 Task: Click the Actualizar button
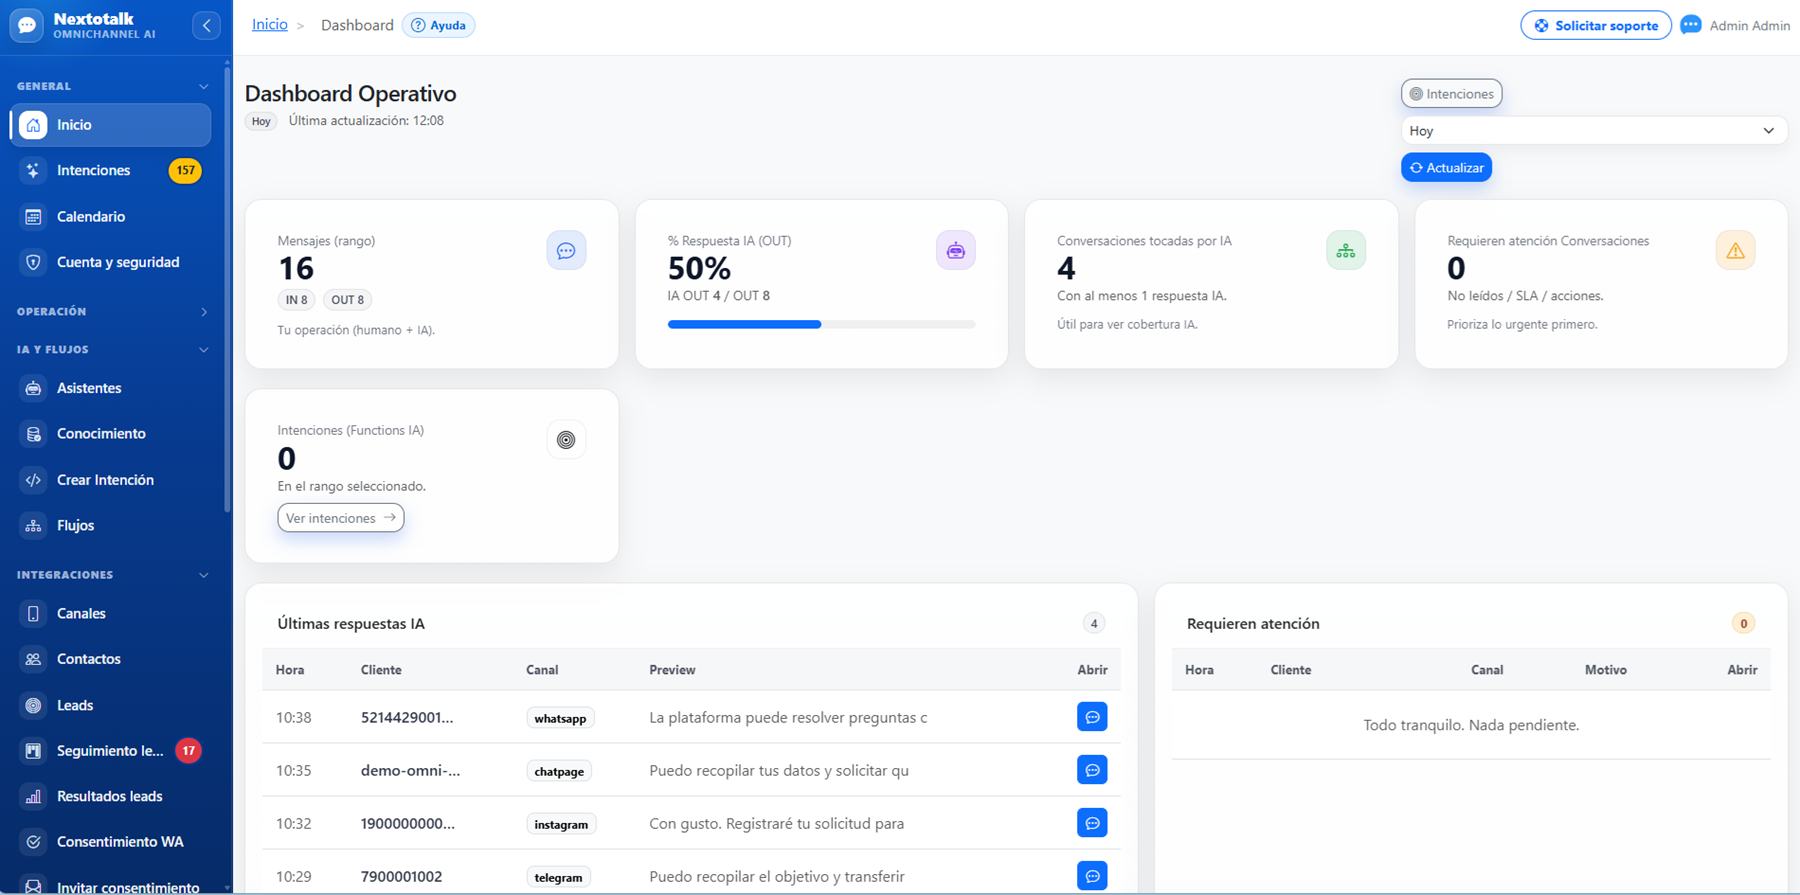click(1446, 168)
